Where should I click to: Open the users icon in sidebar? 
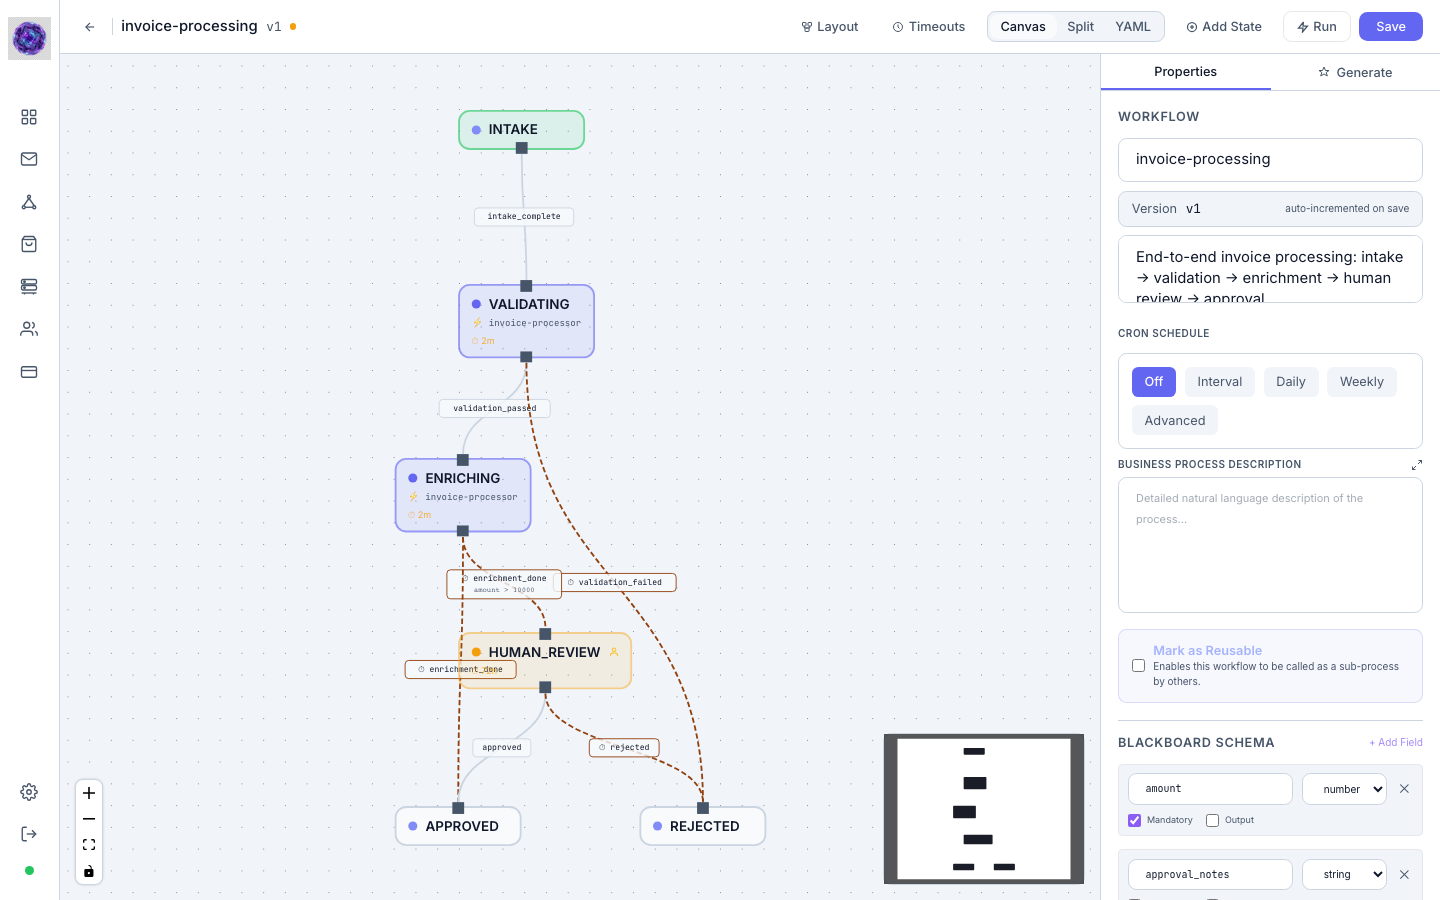coord(29,329)
